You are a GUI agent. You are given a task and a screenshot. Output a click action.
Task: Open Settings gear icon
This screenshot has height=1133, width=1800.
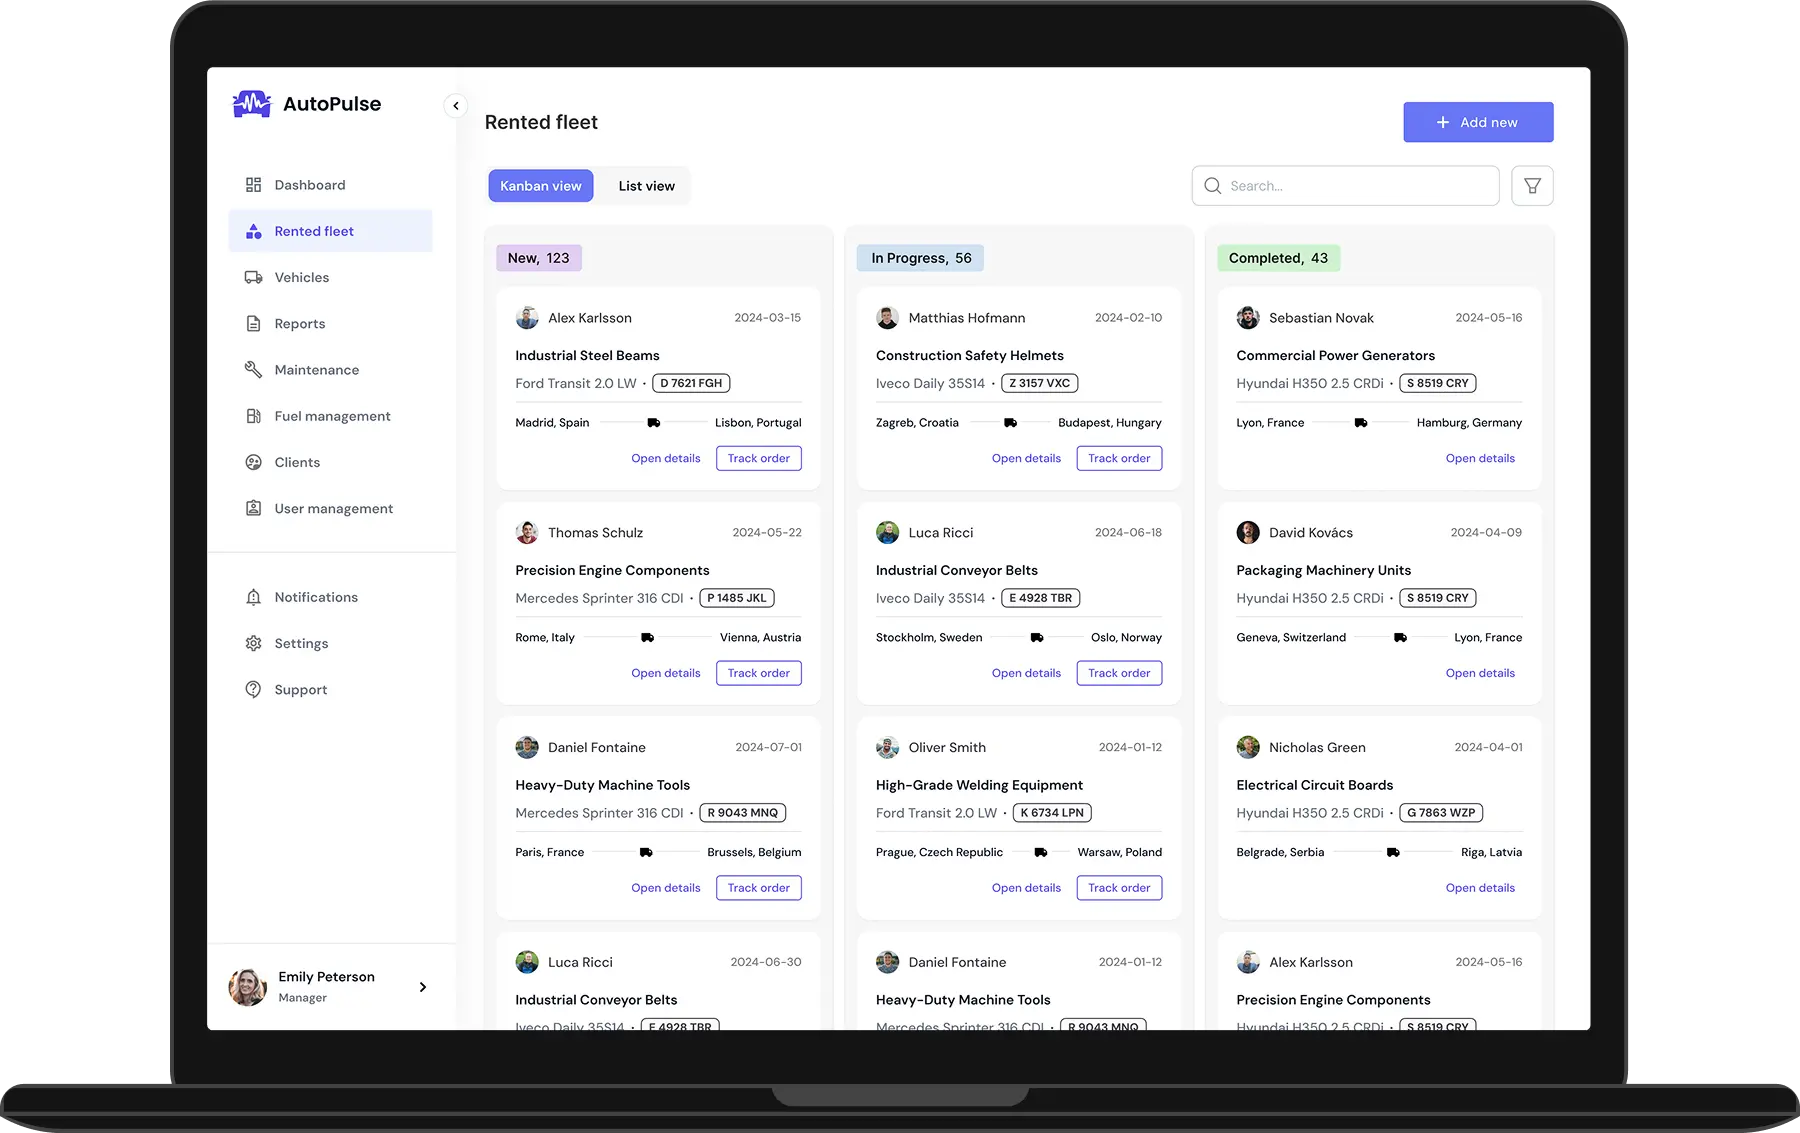click(x=254, y=644)
